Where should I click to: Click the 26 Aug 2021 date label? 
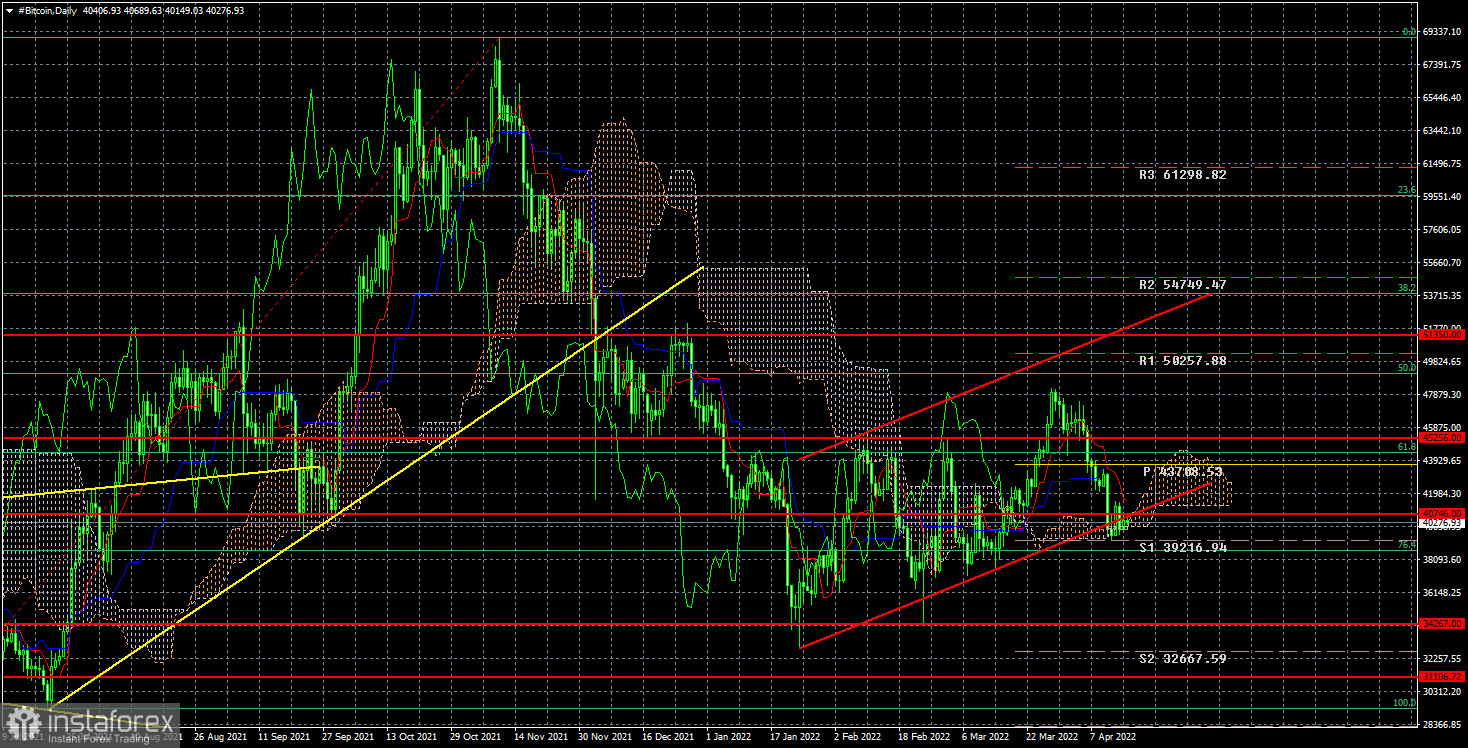click(218, 736)
